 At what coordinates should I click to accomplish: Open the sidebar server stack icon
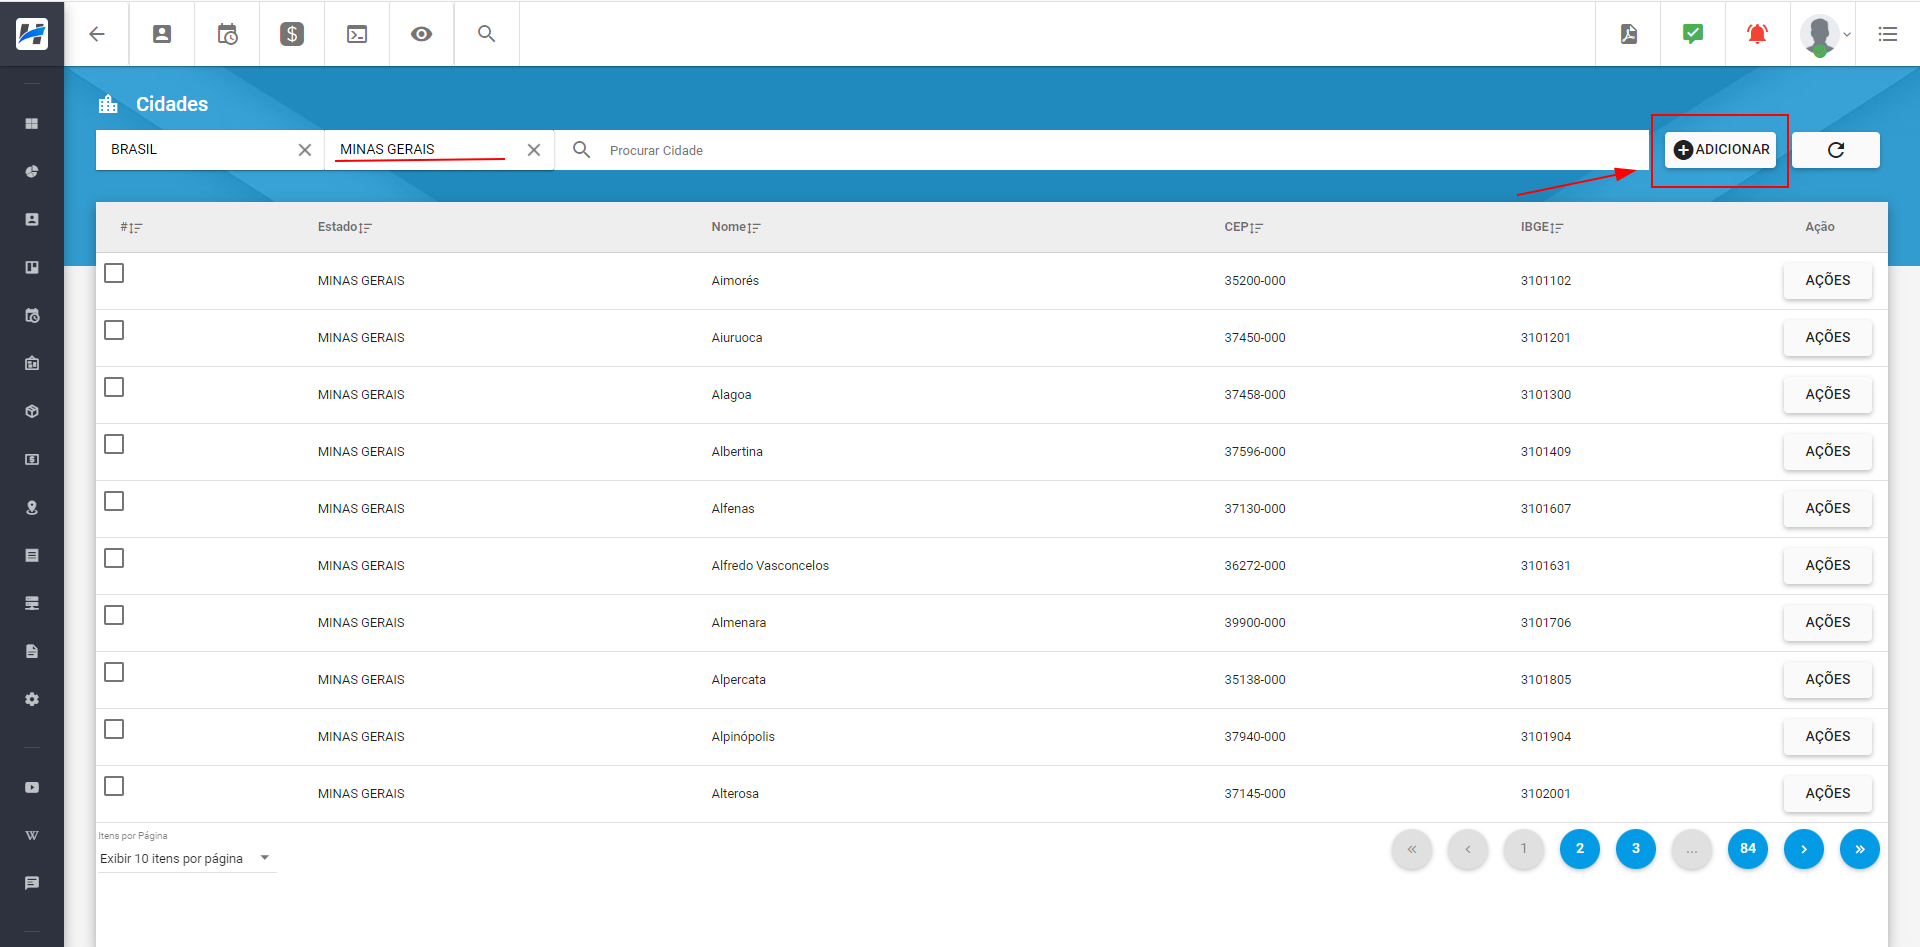(x=32, y=603)
